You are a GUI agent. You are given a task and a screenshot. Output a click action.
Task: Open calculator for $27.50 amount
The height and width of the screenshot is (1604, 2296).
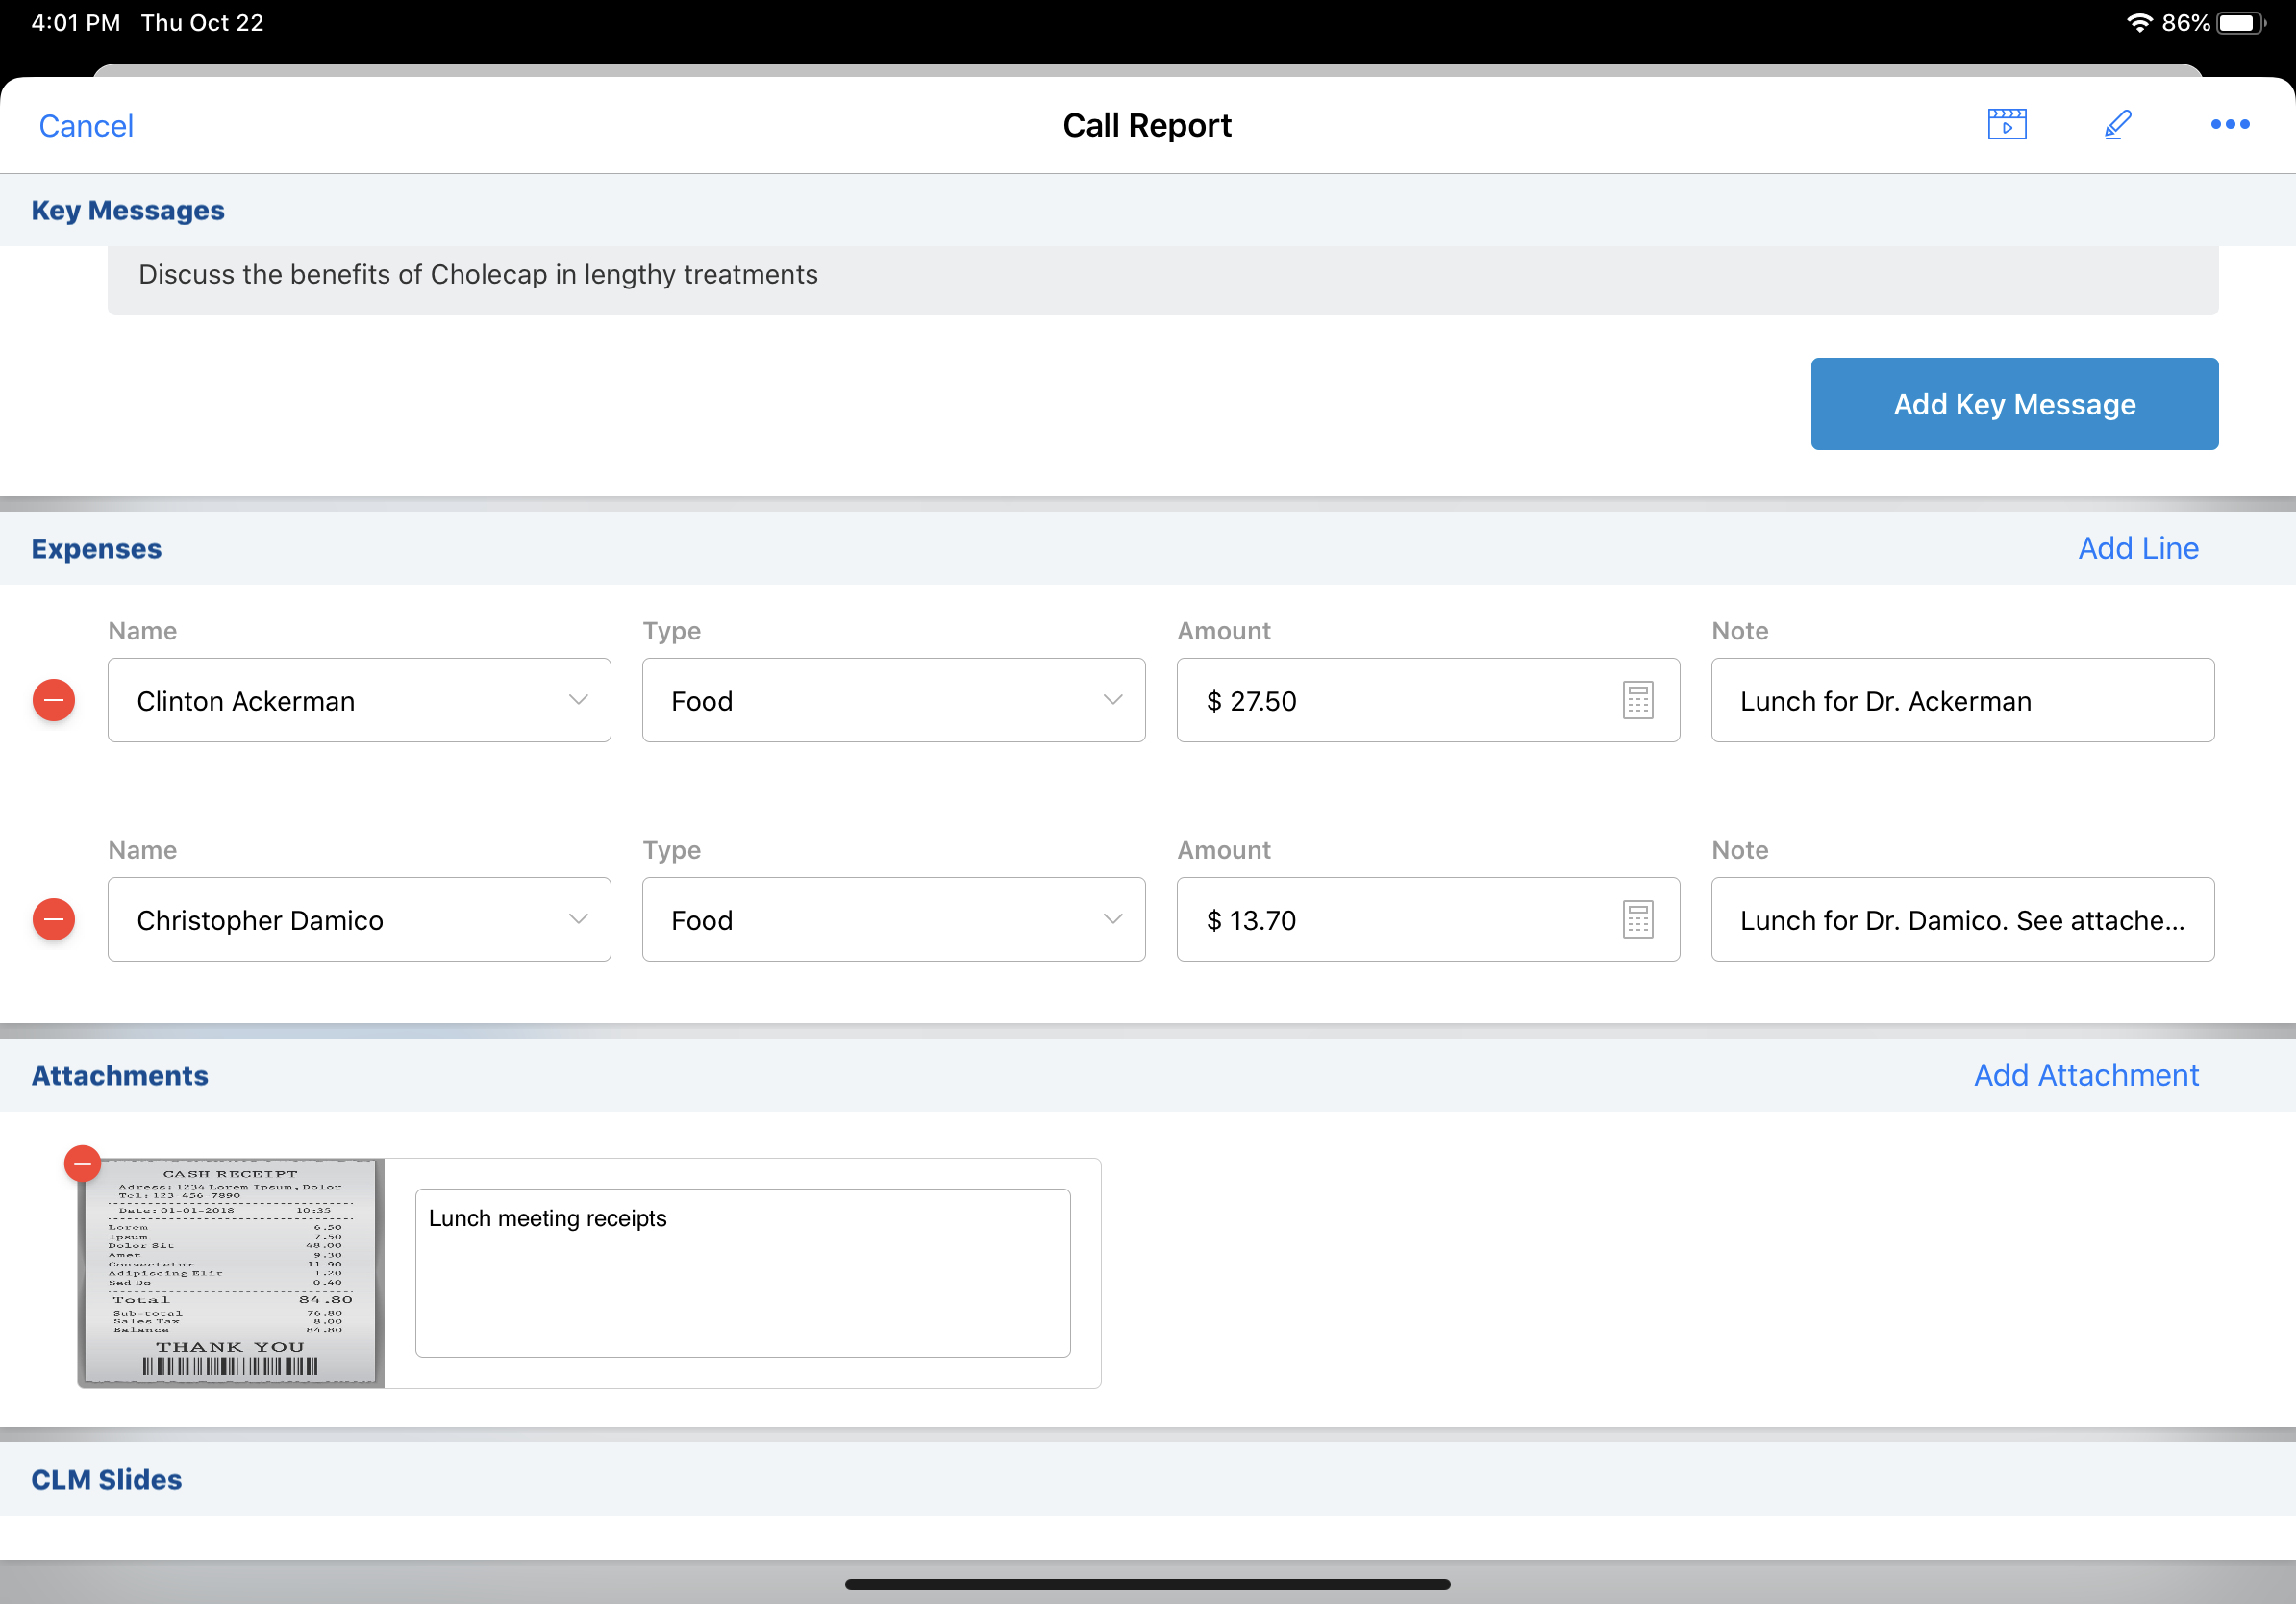point(1637,700)
